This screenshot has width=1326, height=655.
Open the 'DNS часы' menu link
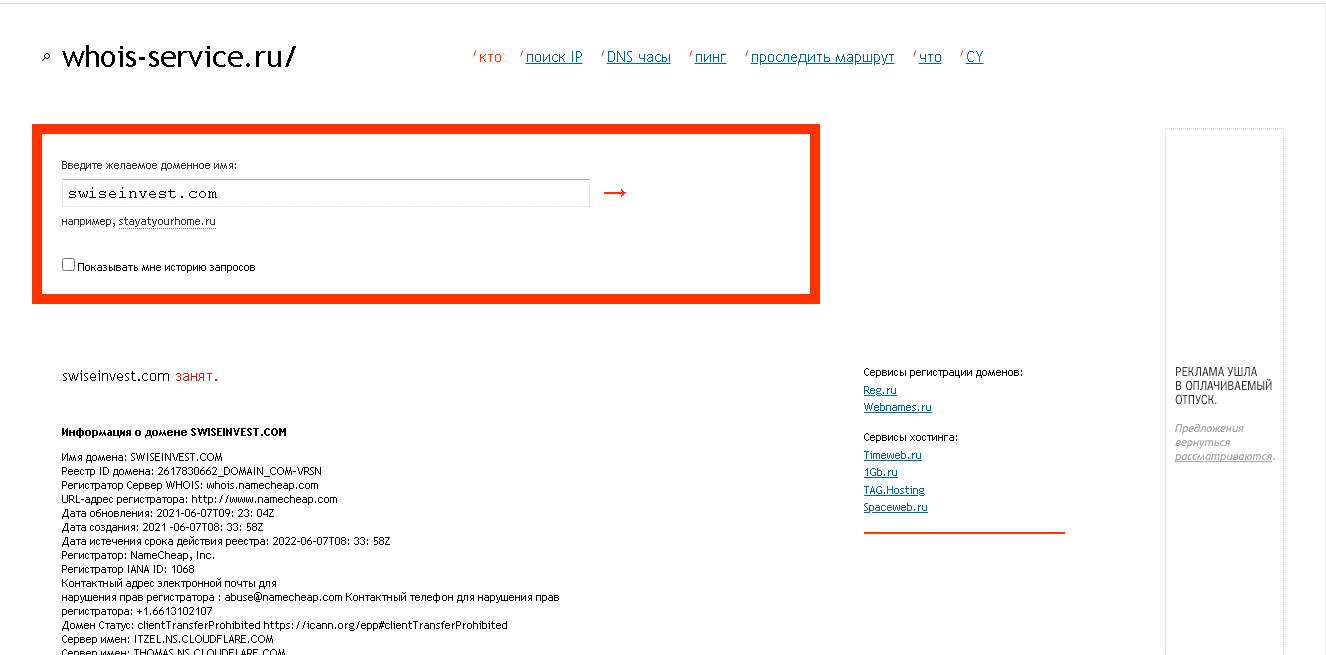pos(638,58)
